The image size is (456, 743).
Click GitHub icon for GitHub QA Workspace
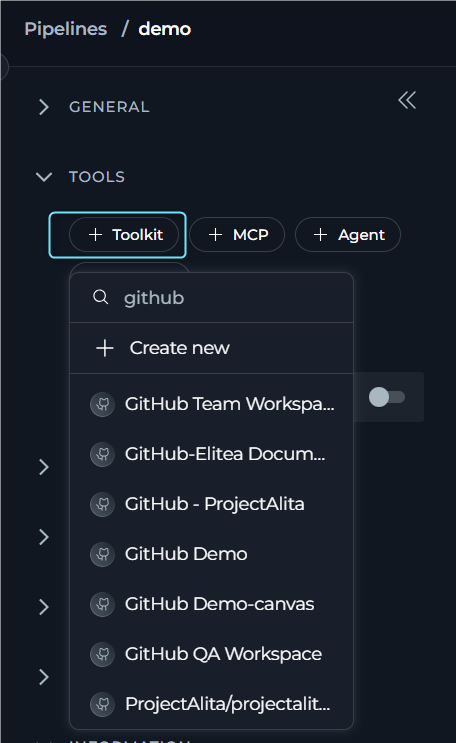102,654
